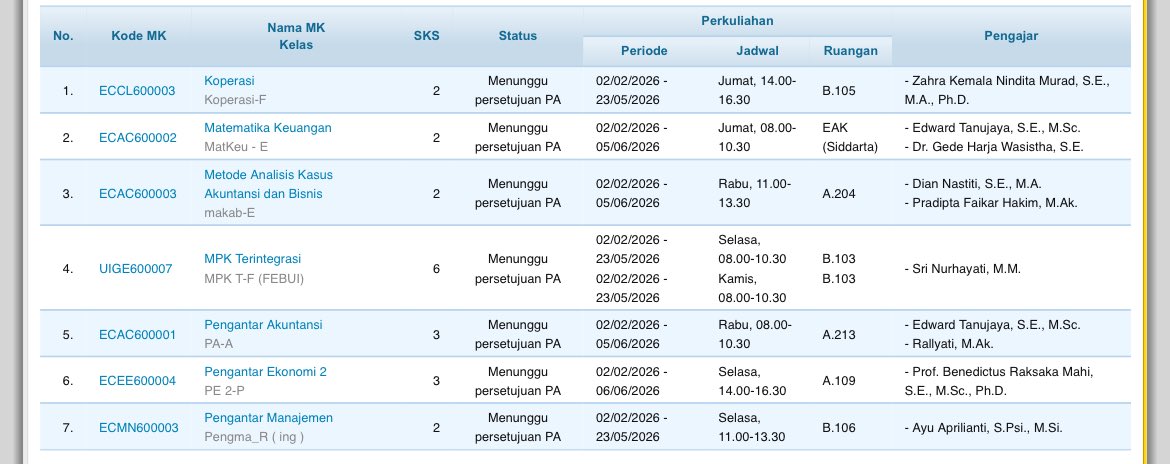Click schedule Jumat, 08.00-10.30
This screenshot has height=464, width=1170.
tap(757, 138)
